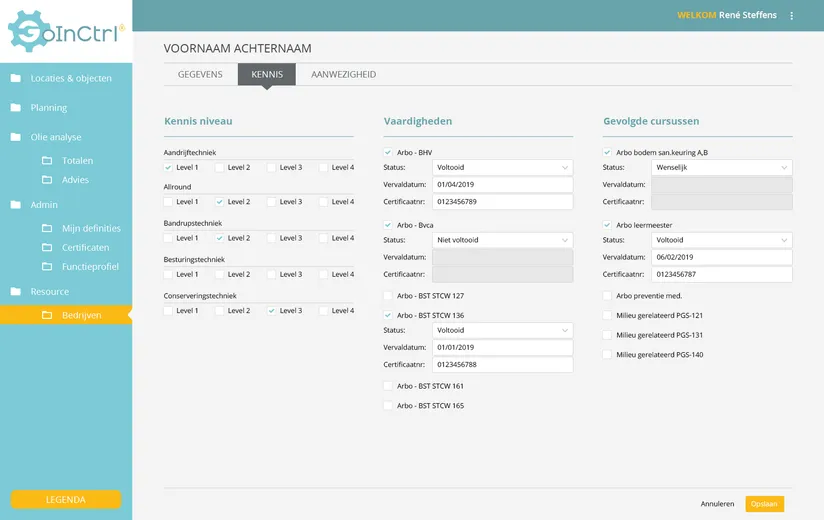Click the Locaties & objecten folder icon

[16, 78]
